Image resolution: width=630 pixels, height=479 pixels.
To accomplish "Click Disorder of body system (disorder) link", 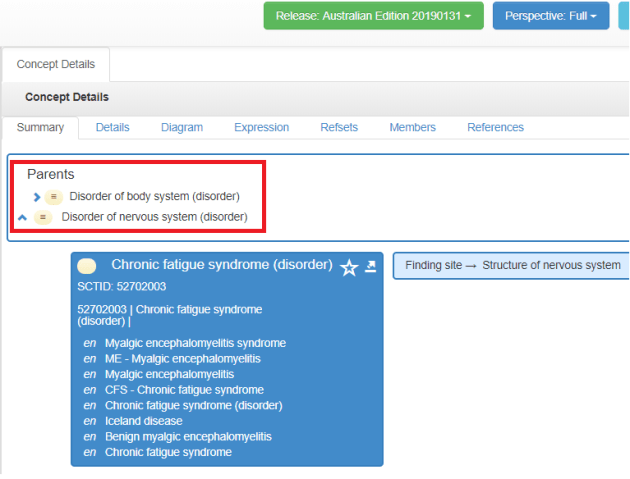I will 154,196.
